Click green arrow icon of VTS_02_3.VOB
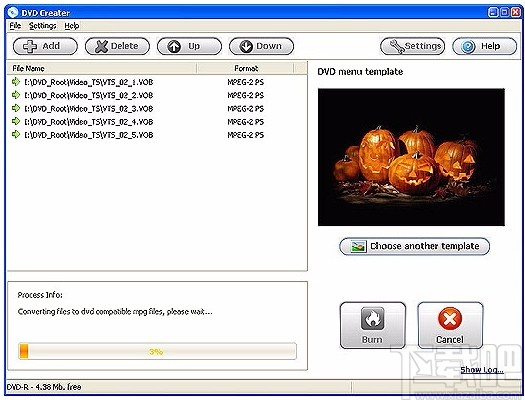This screenshot has width=525, height=400. (16, 108)
